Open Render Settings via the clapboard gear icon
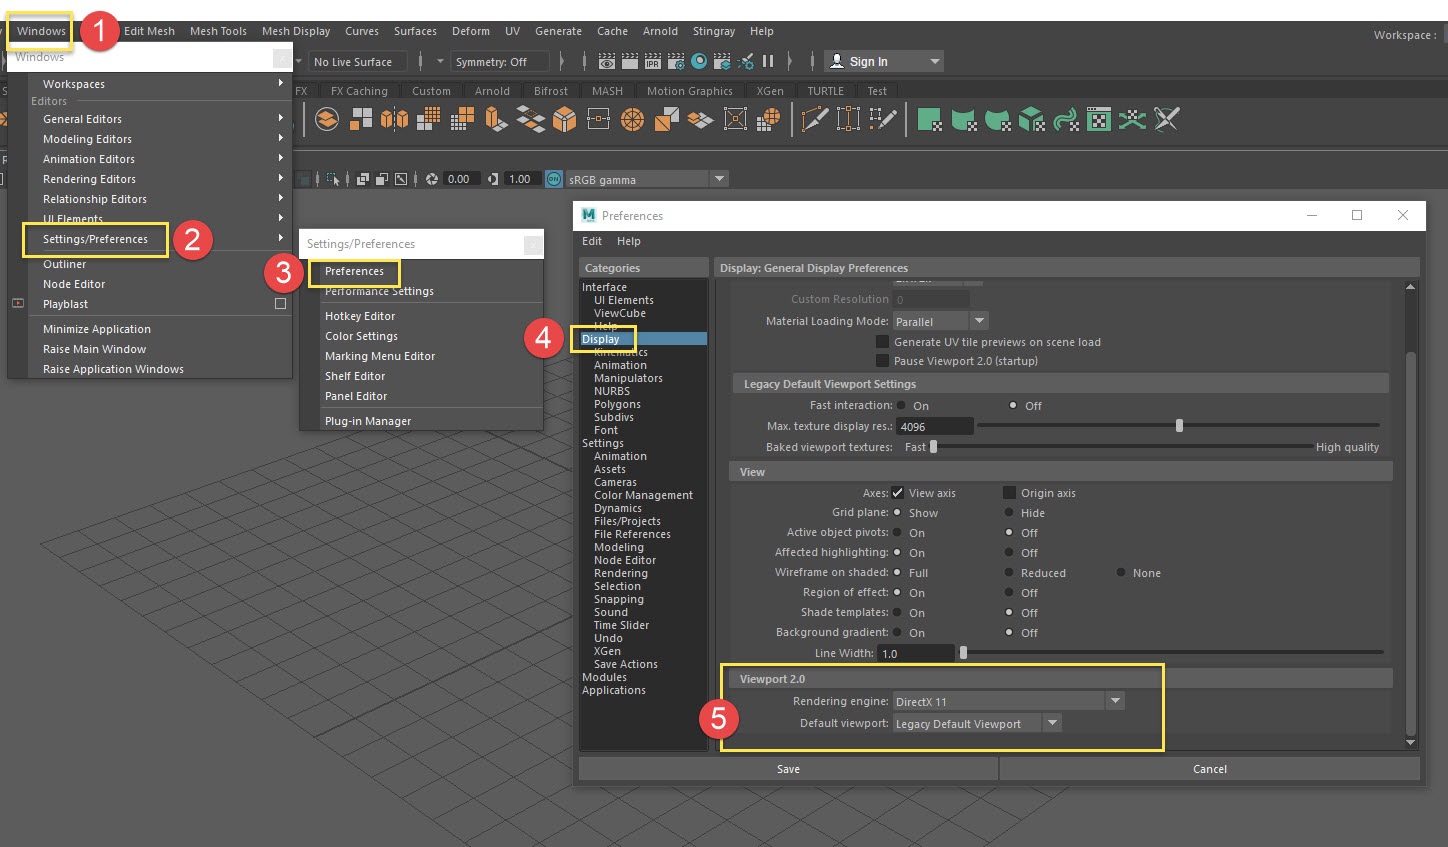1448x847 pixels. pyautogui.click(x=675, y=60)
